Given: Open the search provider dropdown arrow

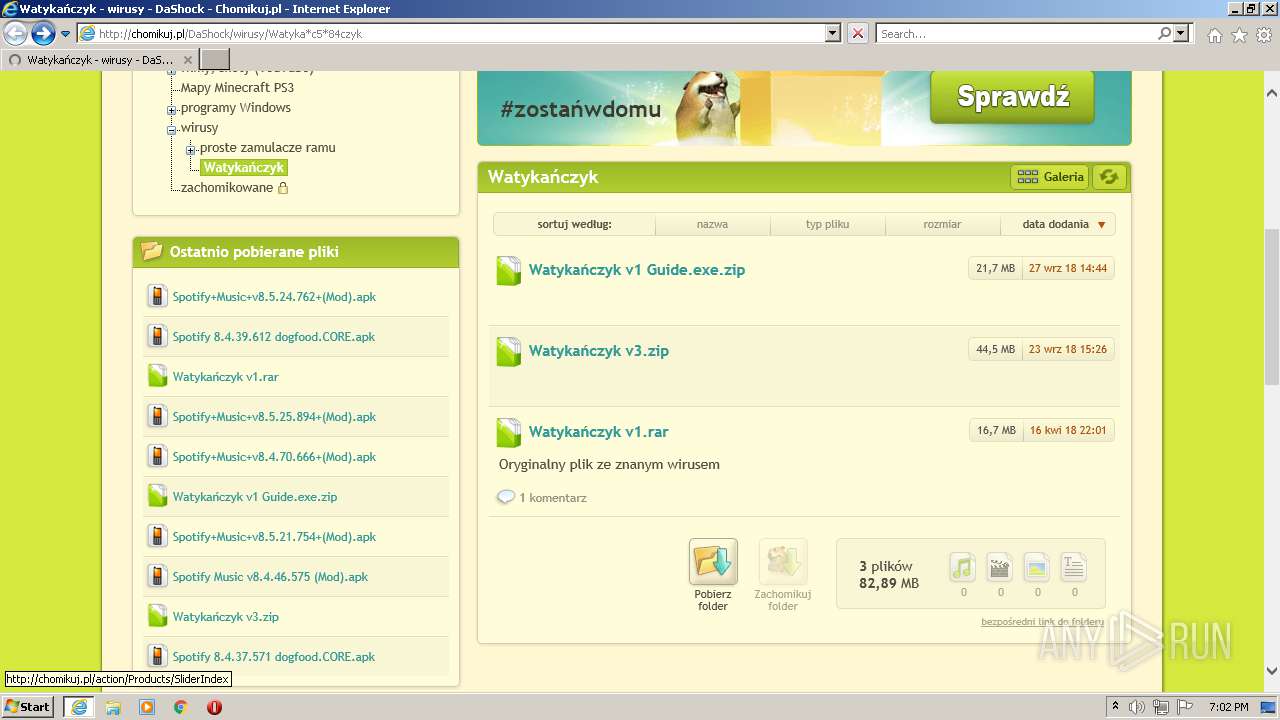Looking at the screenshot, I should click(1182, 33).
